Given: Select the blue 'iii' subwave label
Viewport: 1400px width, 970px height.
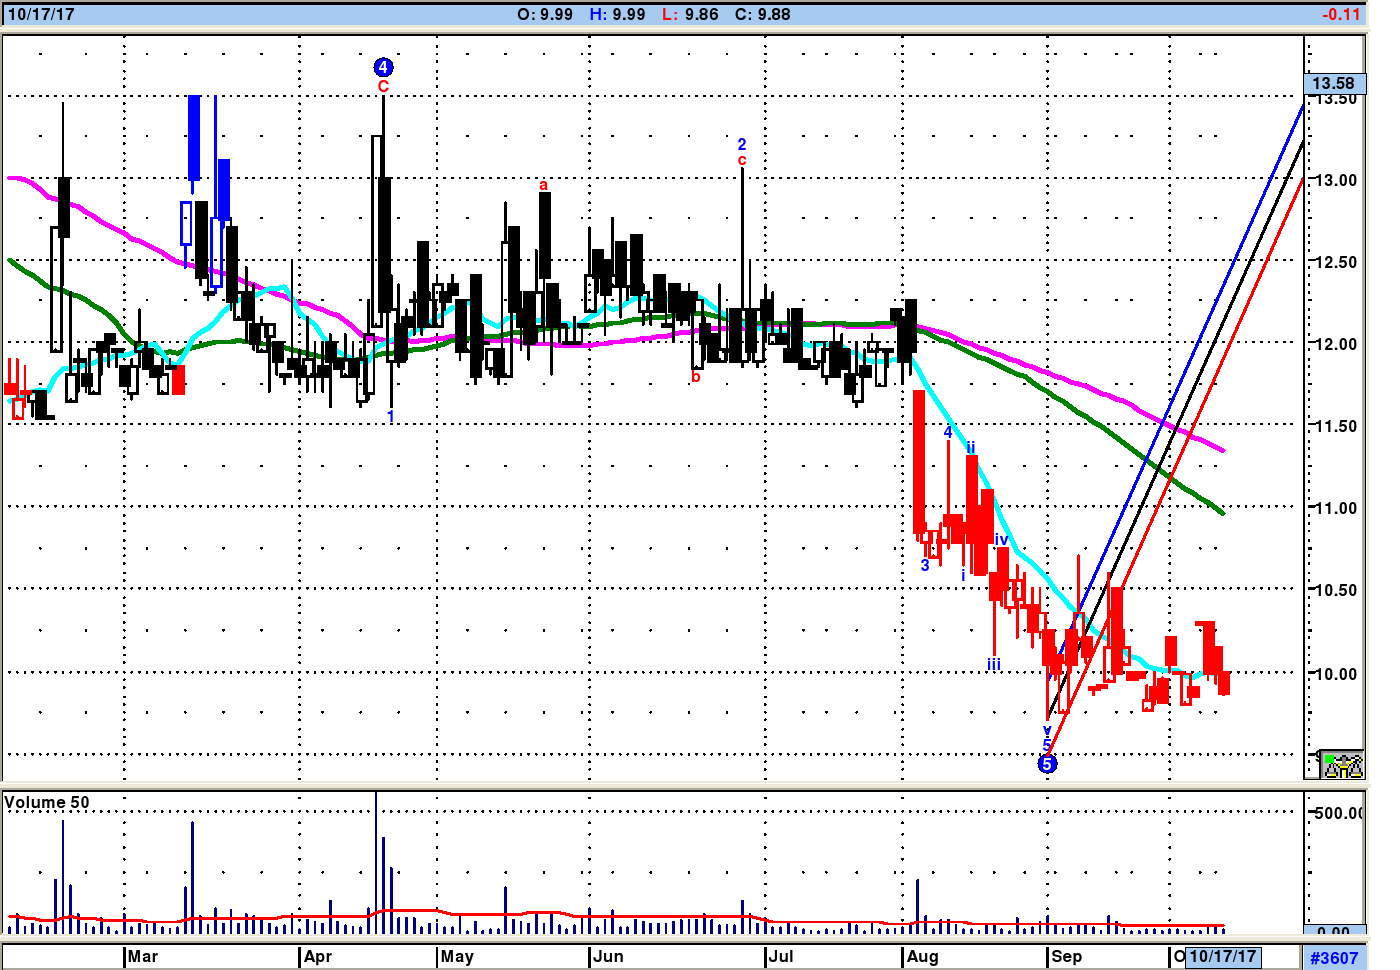Looking at the screenshot, I should tap(993, 664).
